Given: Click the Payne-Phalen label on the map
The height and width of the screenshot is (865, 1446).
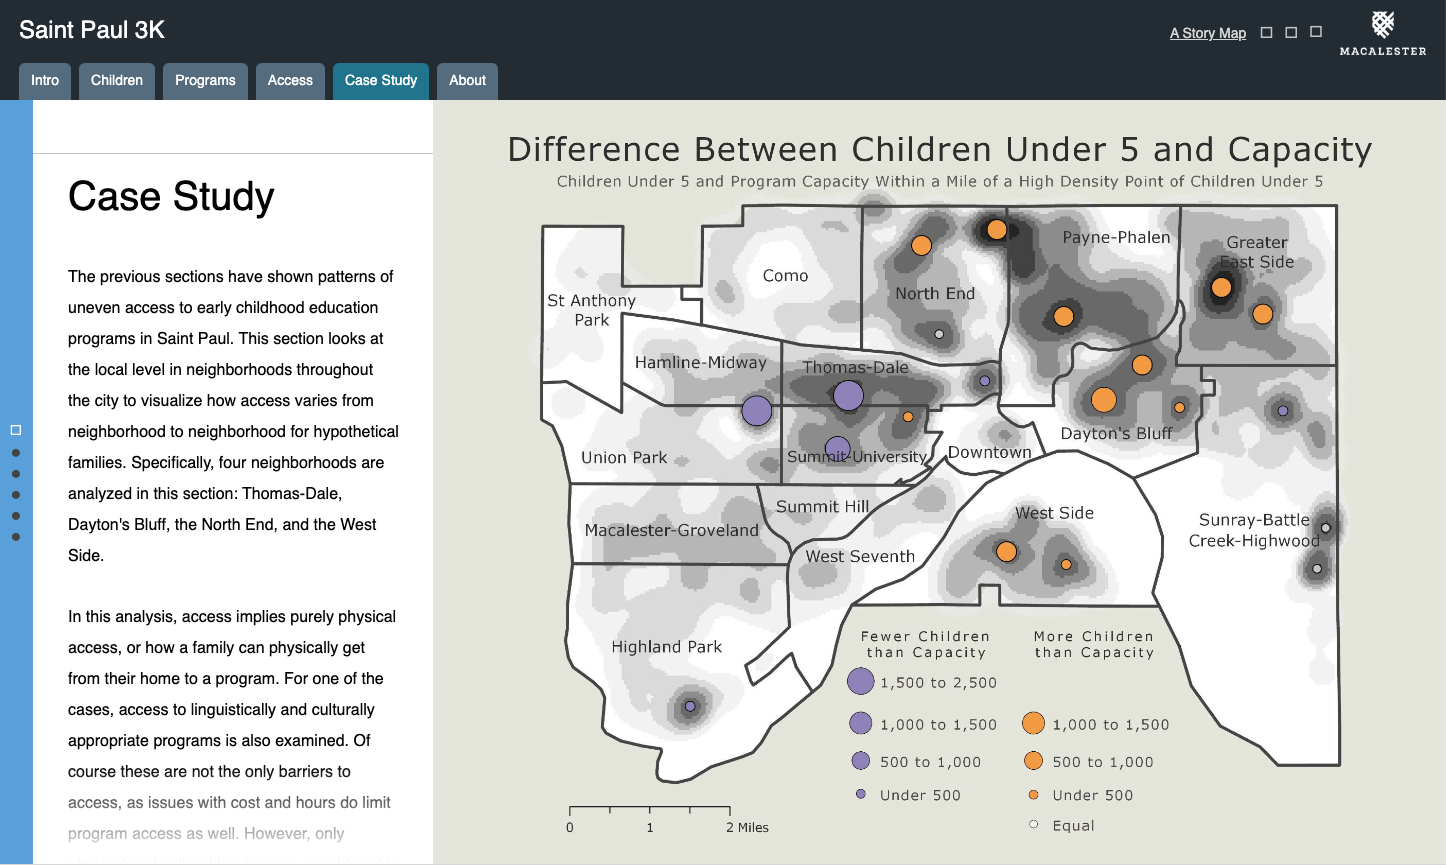Looking at the screenshot, I should tap(1116, 237).
